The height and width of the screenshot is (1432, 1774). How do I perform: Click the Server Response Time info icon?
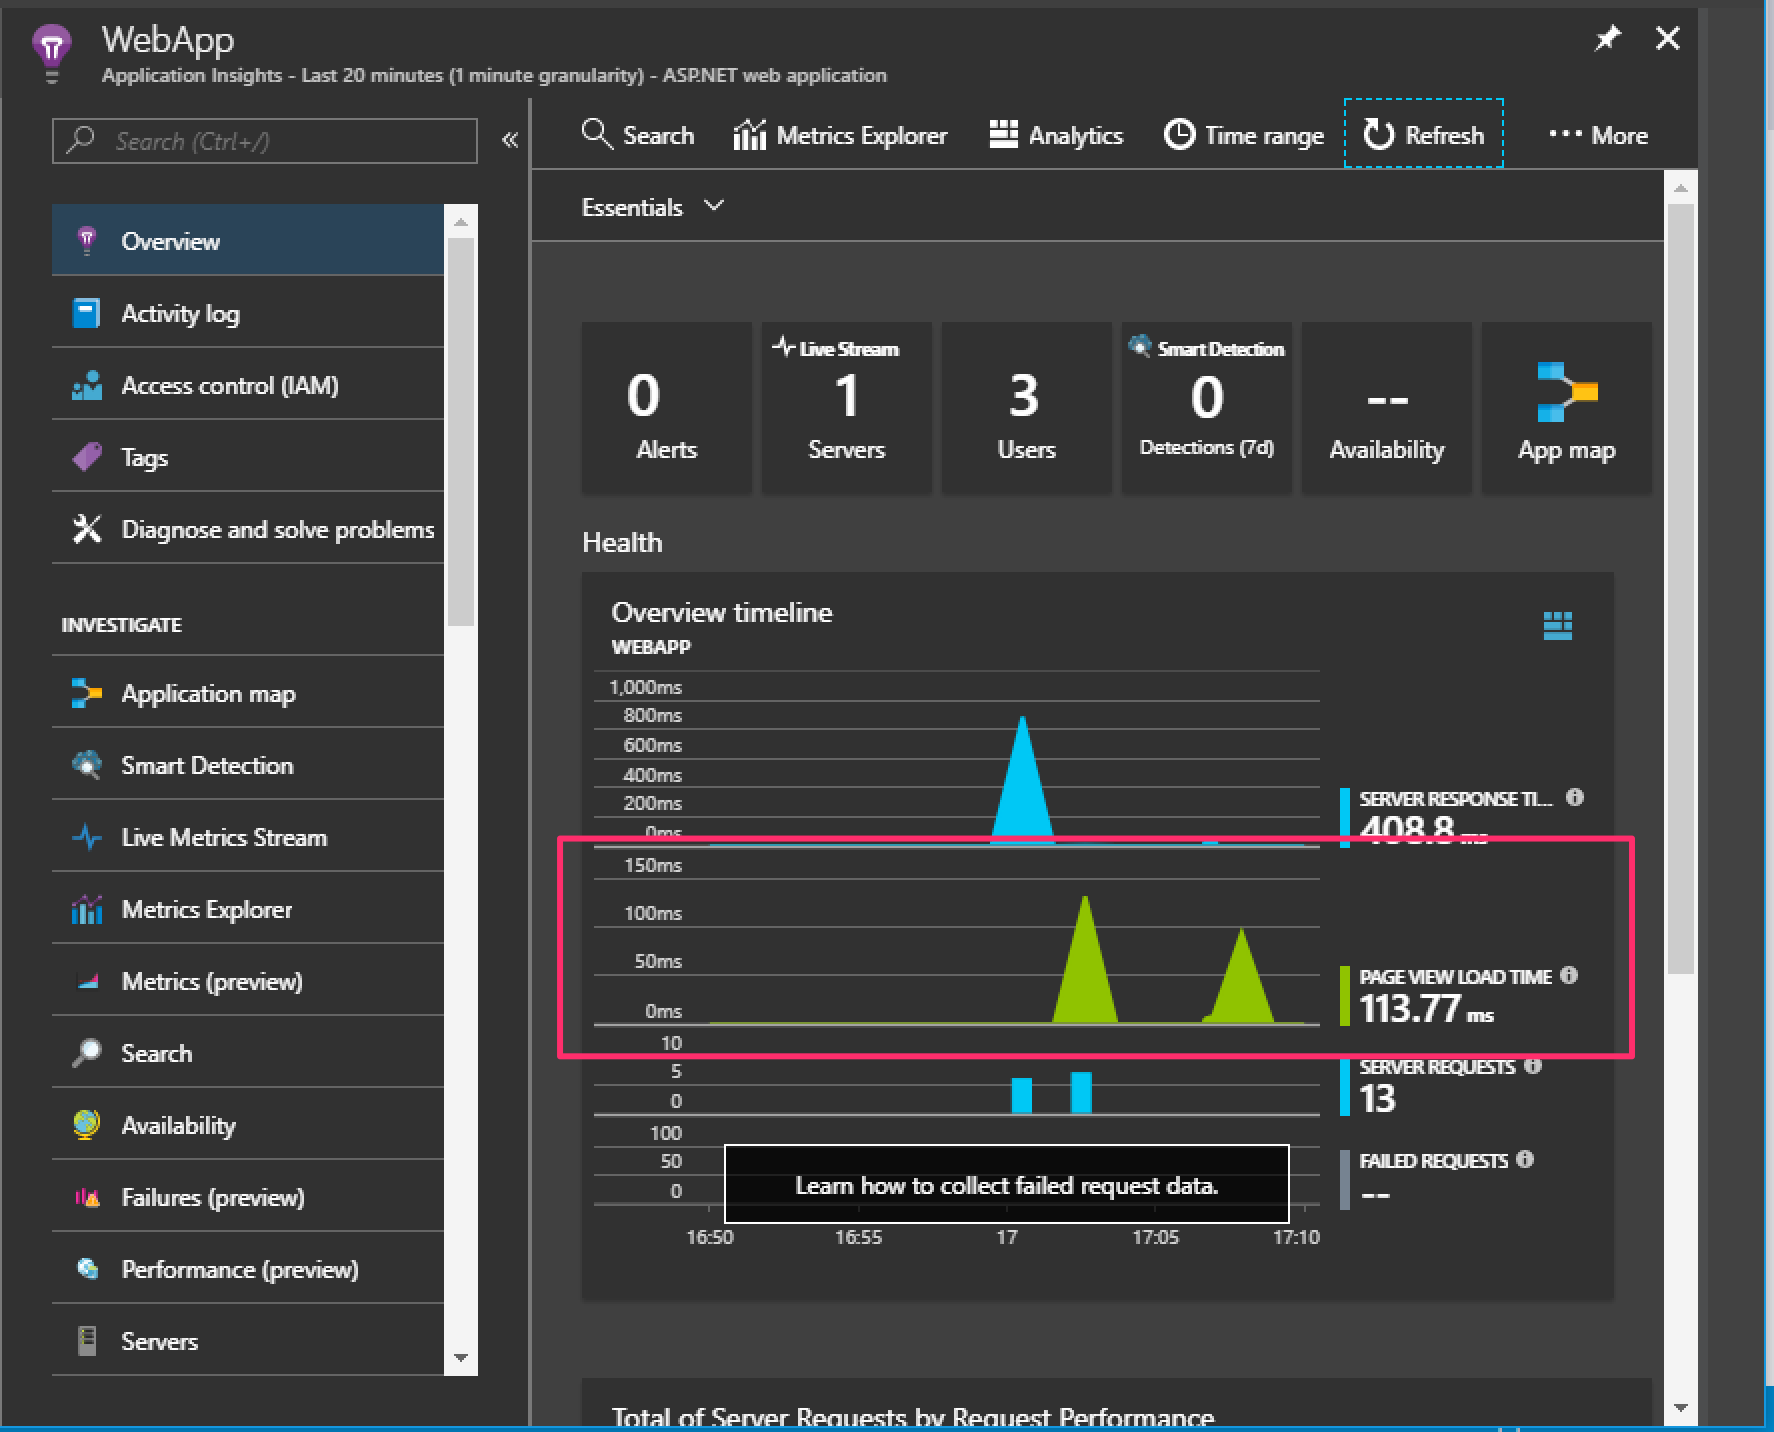pos(1574,797)
